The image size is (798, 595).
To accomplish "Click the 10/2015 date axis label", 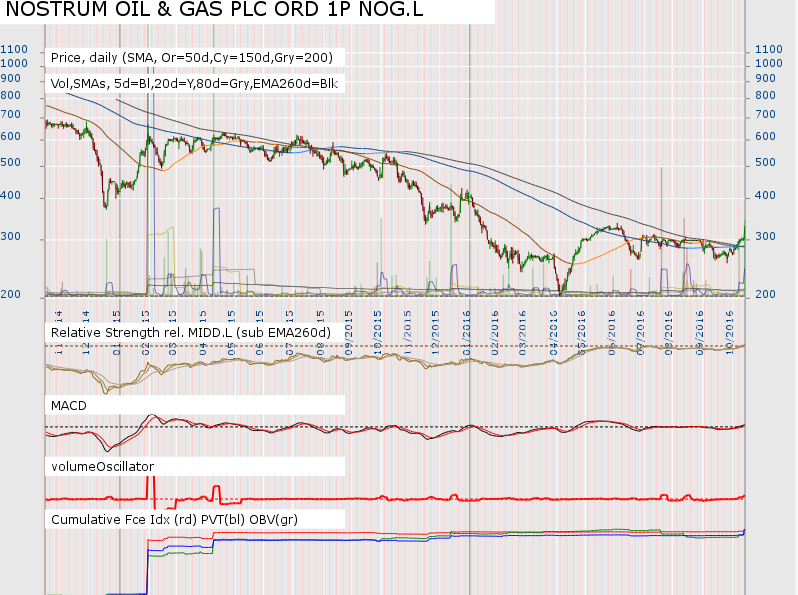I will tap(378, 333).
